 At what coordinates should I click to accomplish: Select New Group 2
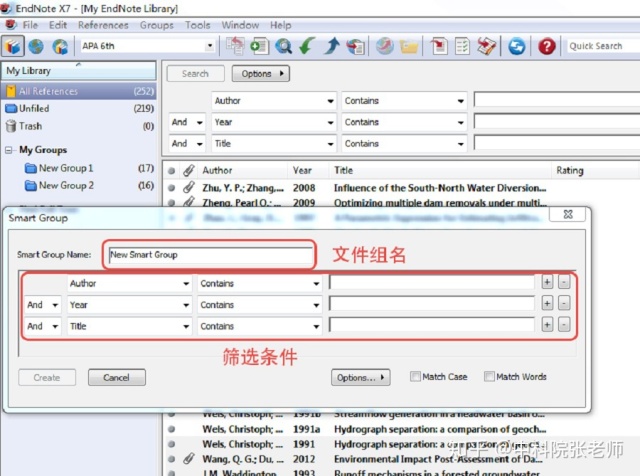point(89,186)
